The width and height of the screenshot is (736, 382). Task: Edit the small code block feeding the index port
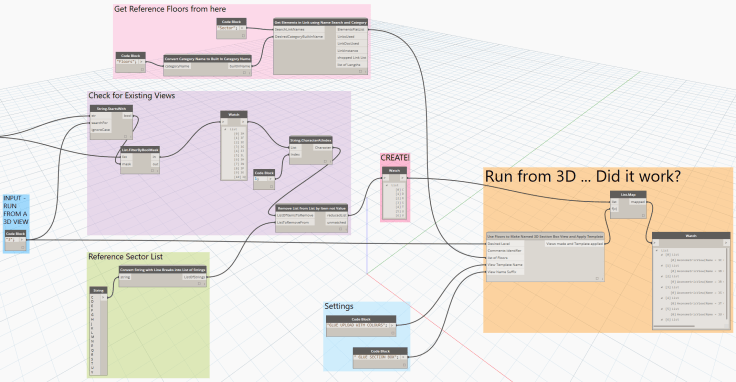coord(260,179)
